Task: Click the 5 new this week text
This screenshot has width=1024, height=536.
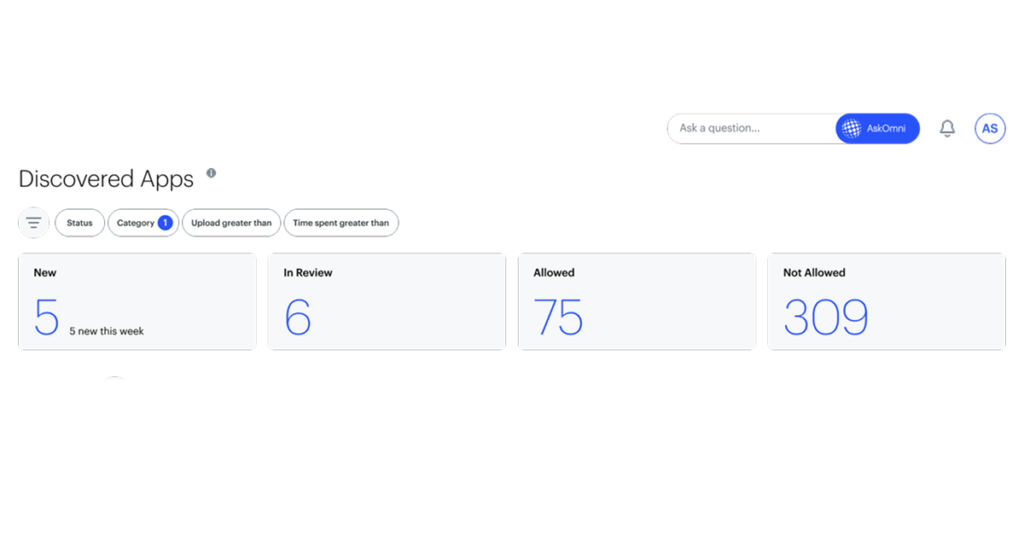Action: click(x=106, y=331)
